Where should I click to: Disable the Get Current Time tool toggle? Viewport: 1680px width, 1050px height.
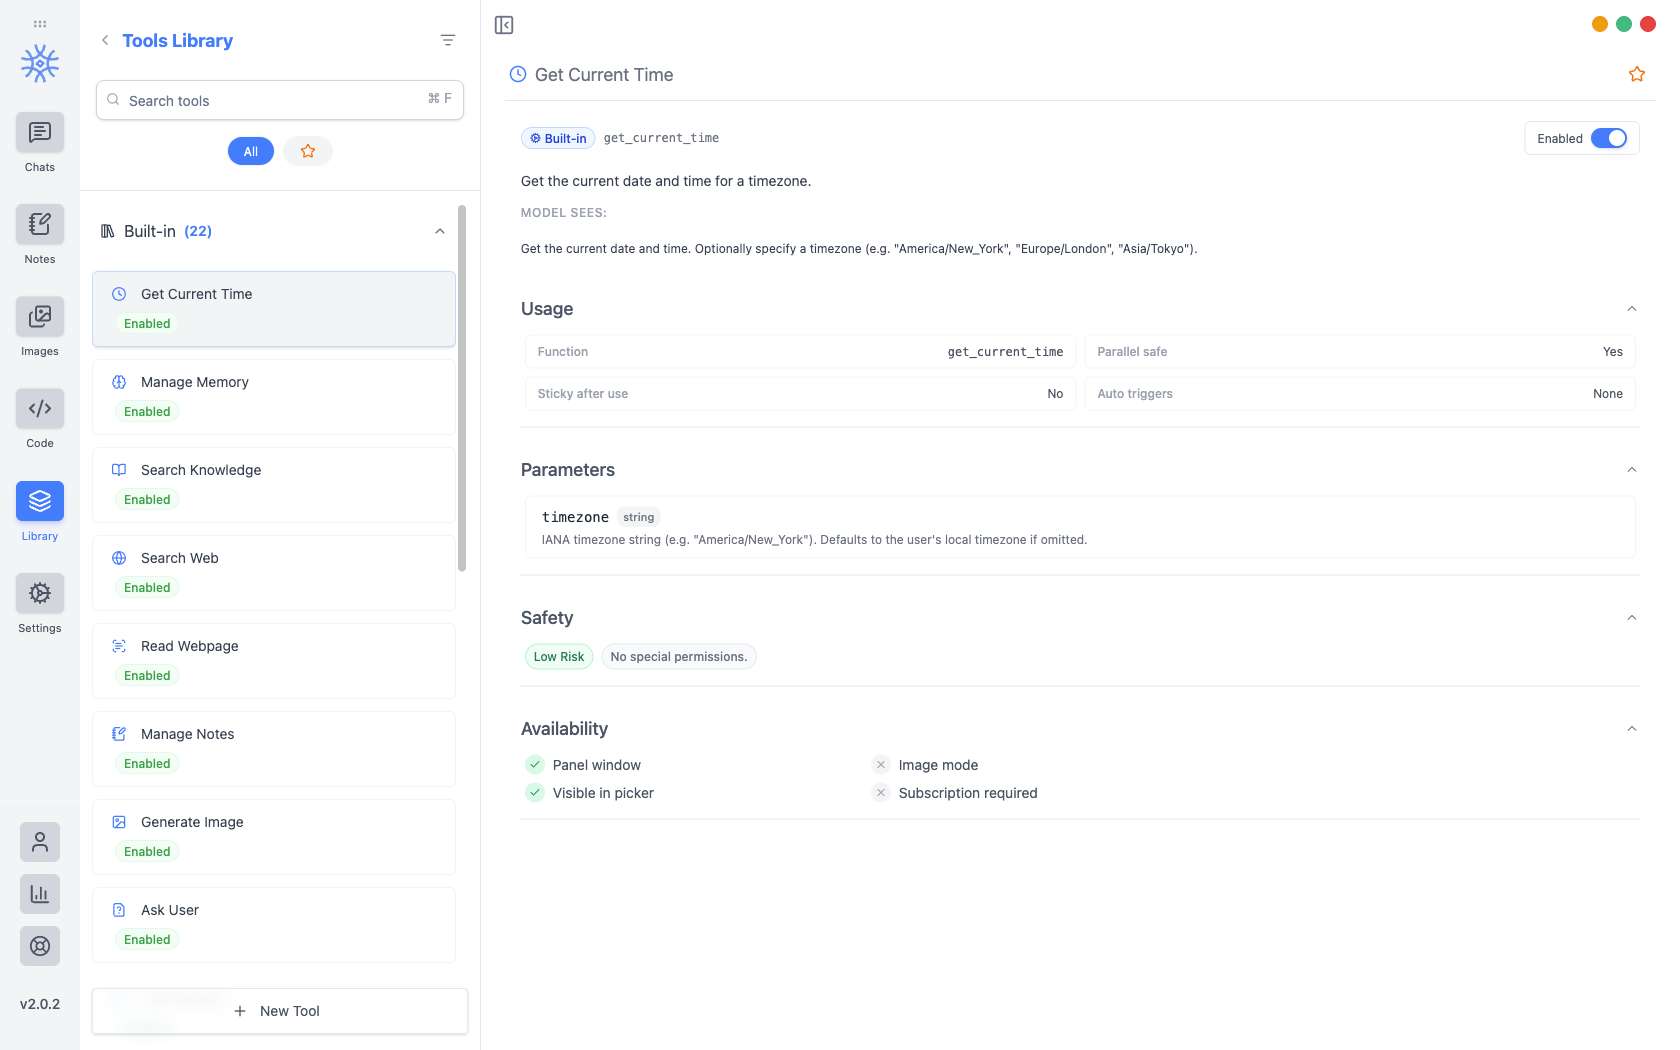[1609, 138]
